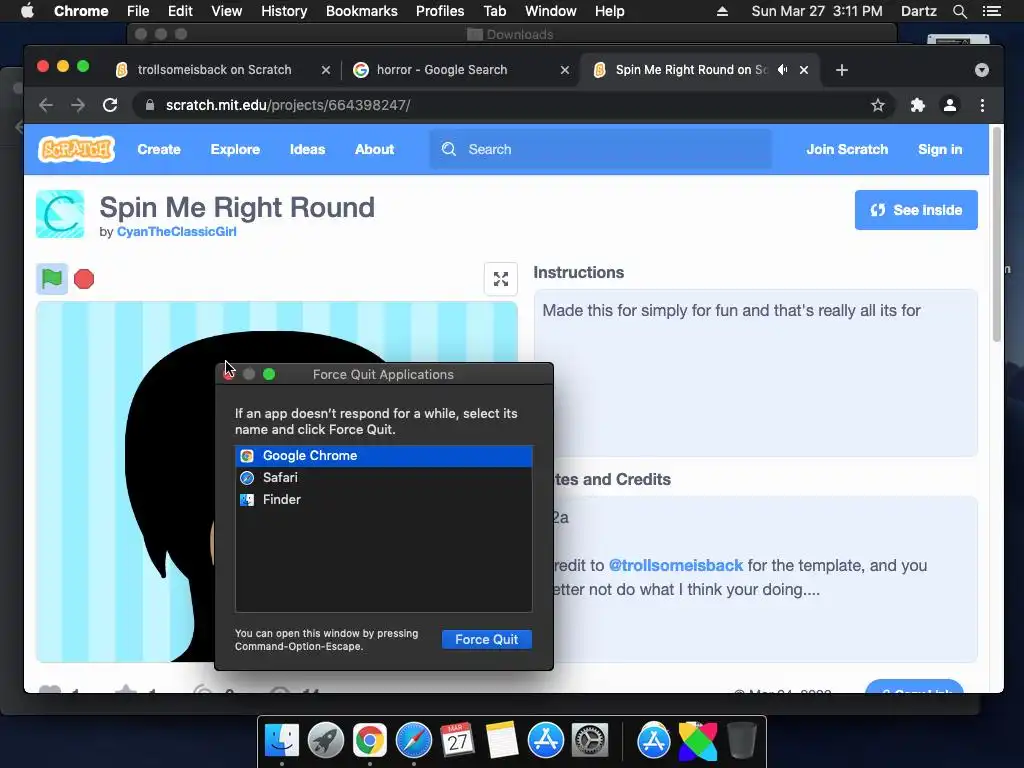The width and height of the screenshot is (1024, 768).
Task: Mute the tab audio speaker icon
Action: [782, 69]
